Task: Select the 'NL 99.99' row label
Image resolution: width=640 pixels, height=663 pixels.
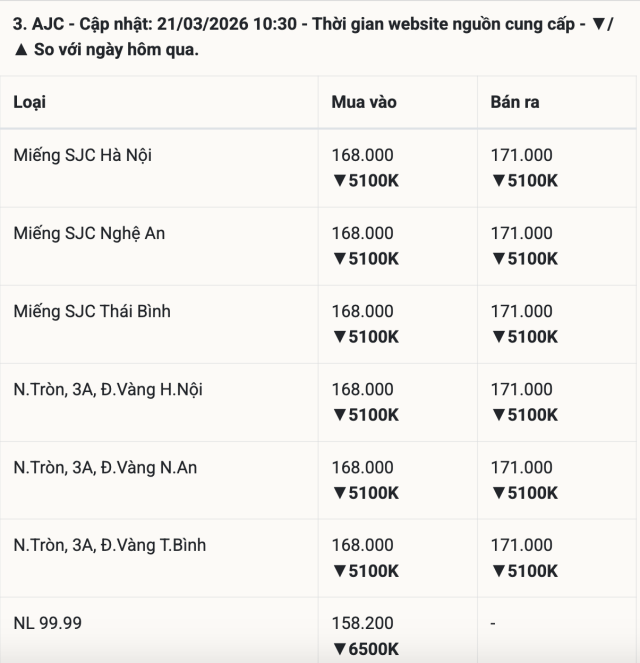Action: point(48,623)
